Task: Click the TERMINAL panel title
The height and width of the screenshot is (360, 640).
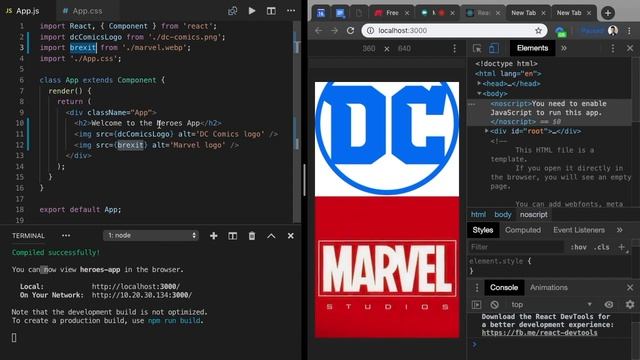Action: click(28, 236)
